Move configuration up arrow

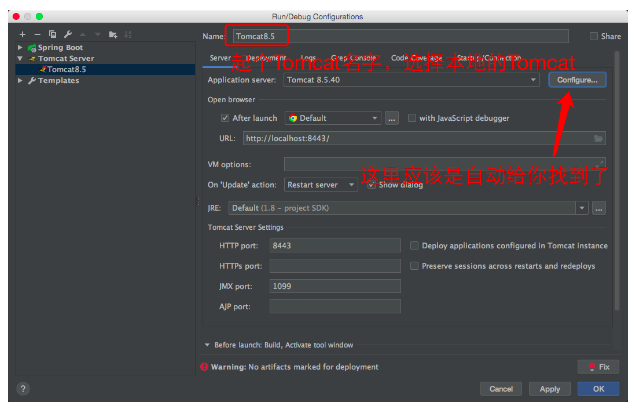point(83,35)
